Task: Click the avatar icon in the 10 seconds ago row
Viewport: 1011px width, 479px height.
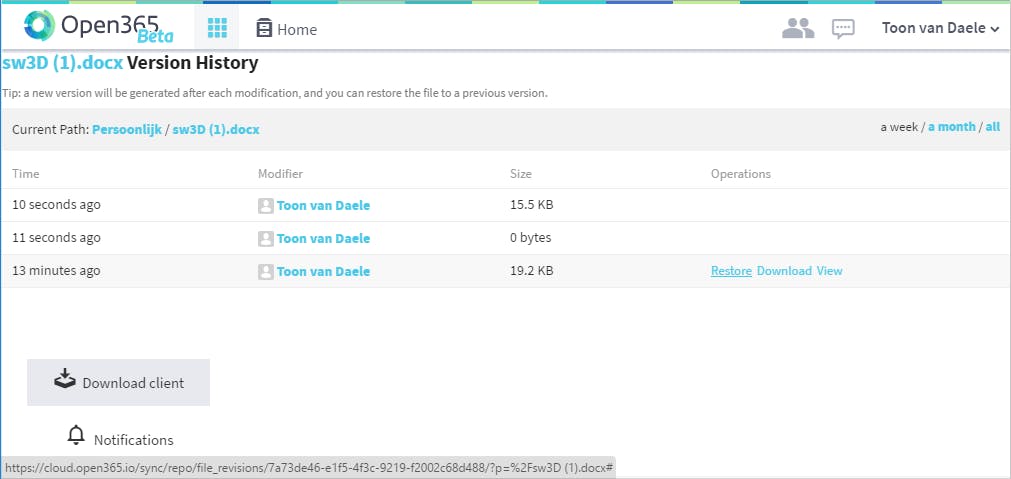Action: 266,206
